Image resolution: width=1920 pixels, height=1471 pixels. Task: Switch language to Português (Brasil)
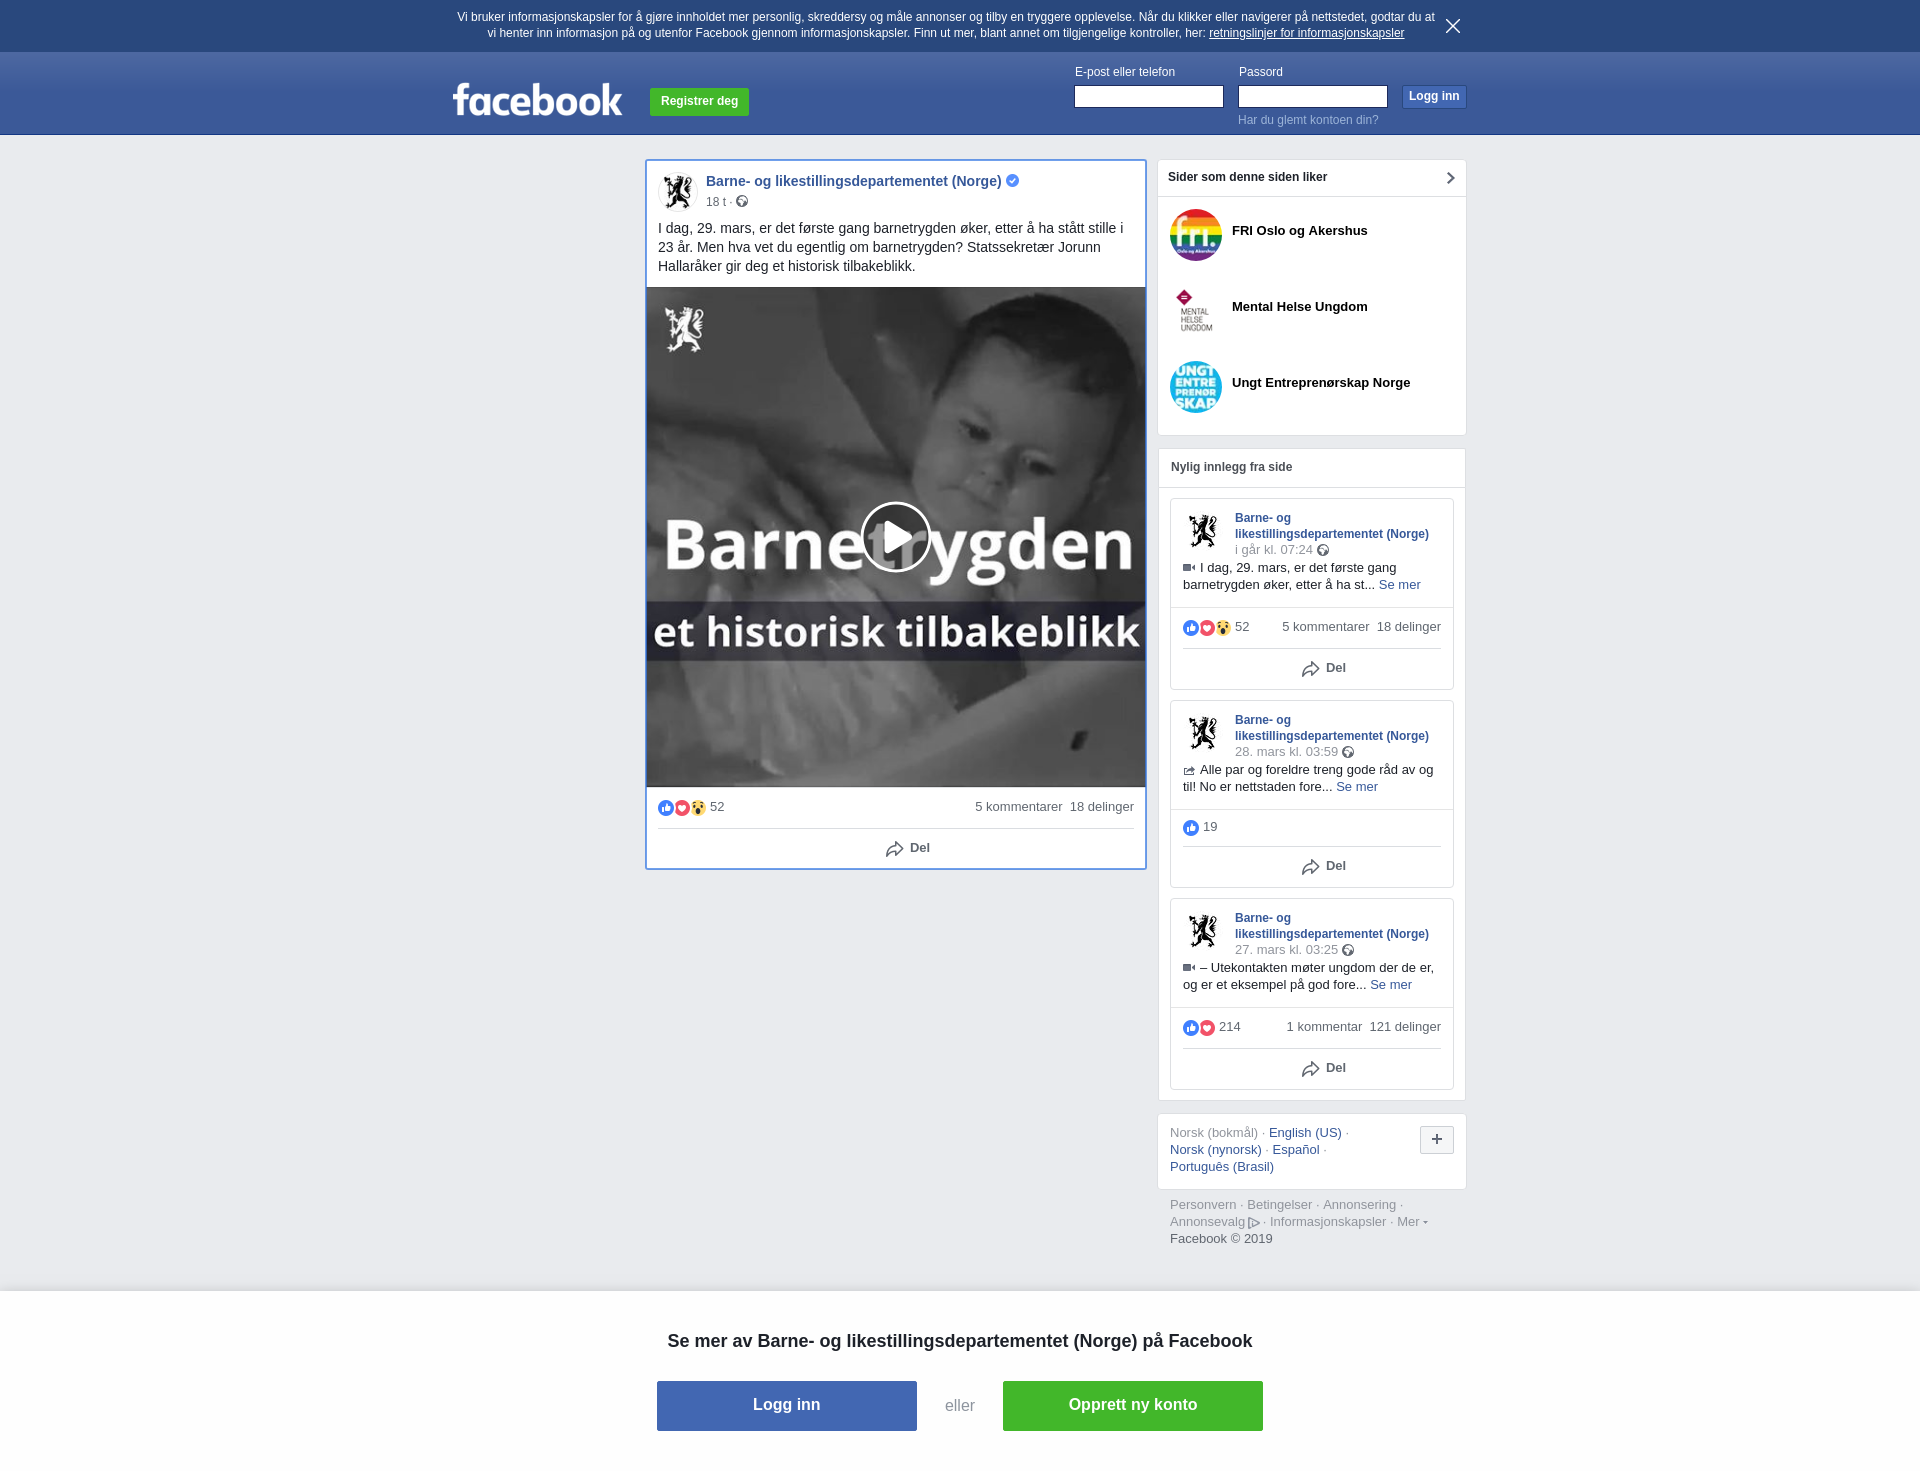point(1222,1167)
